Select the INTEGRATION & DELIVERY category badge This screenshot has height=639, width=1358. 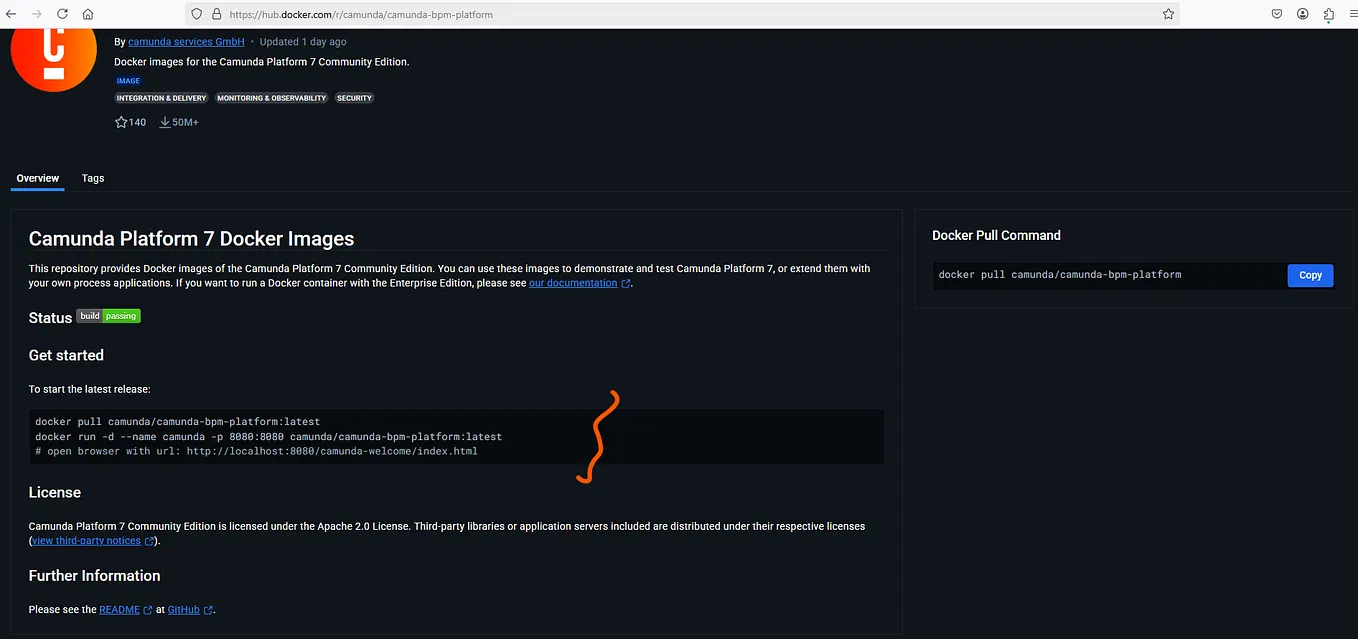pos(161,98)
